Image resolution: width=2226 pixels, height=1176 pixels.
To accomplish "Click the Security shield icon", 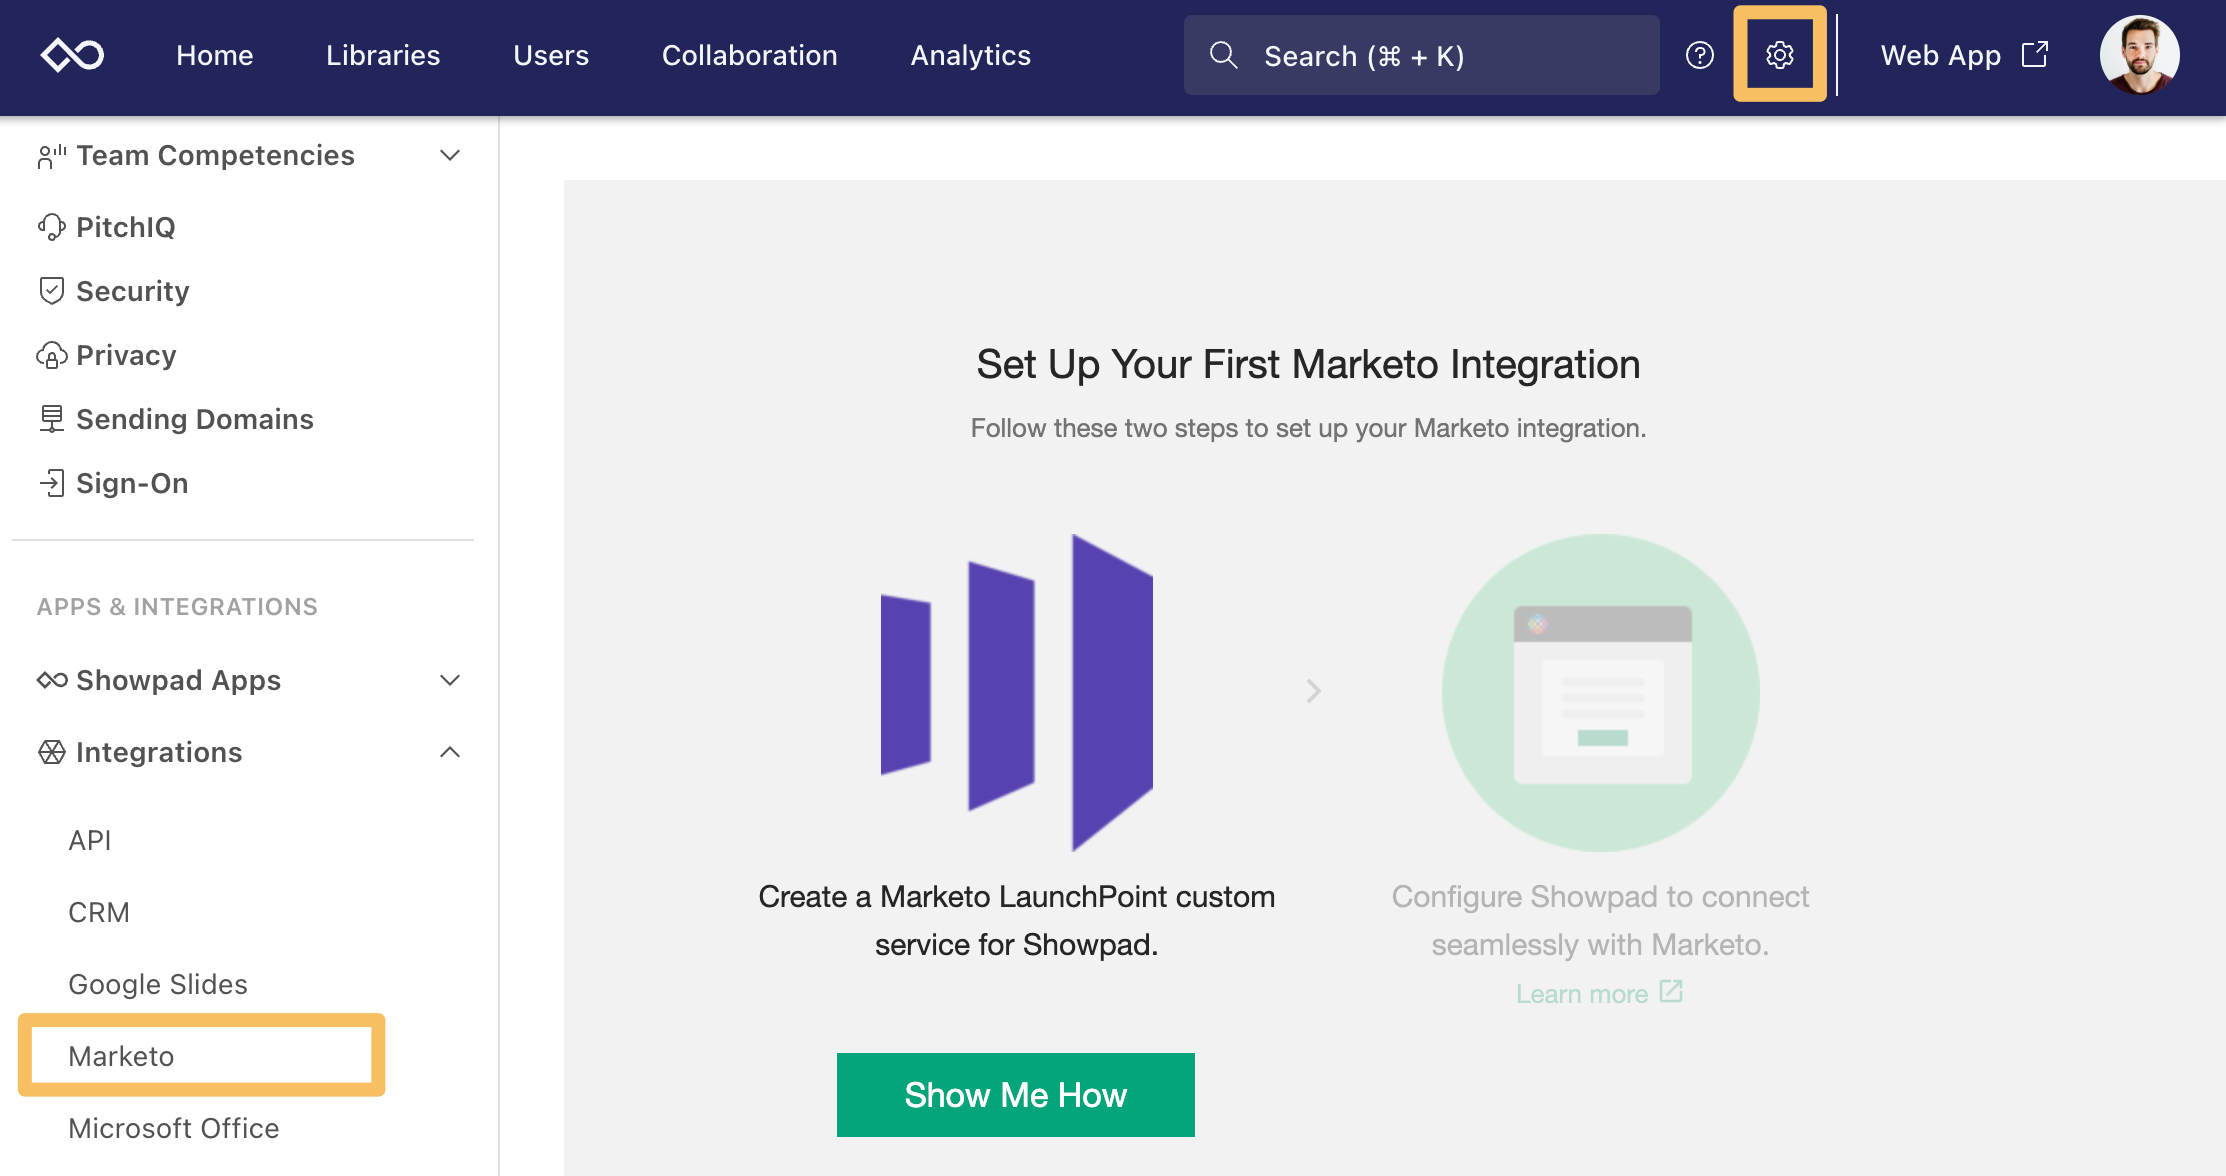I will [x=52, y=290].
